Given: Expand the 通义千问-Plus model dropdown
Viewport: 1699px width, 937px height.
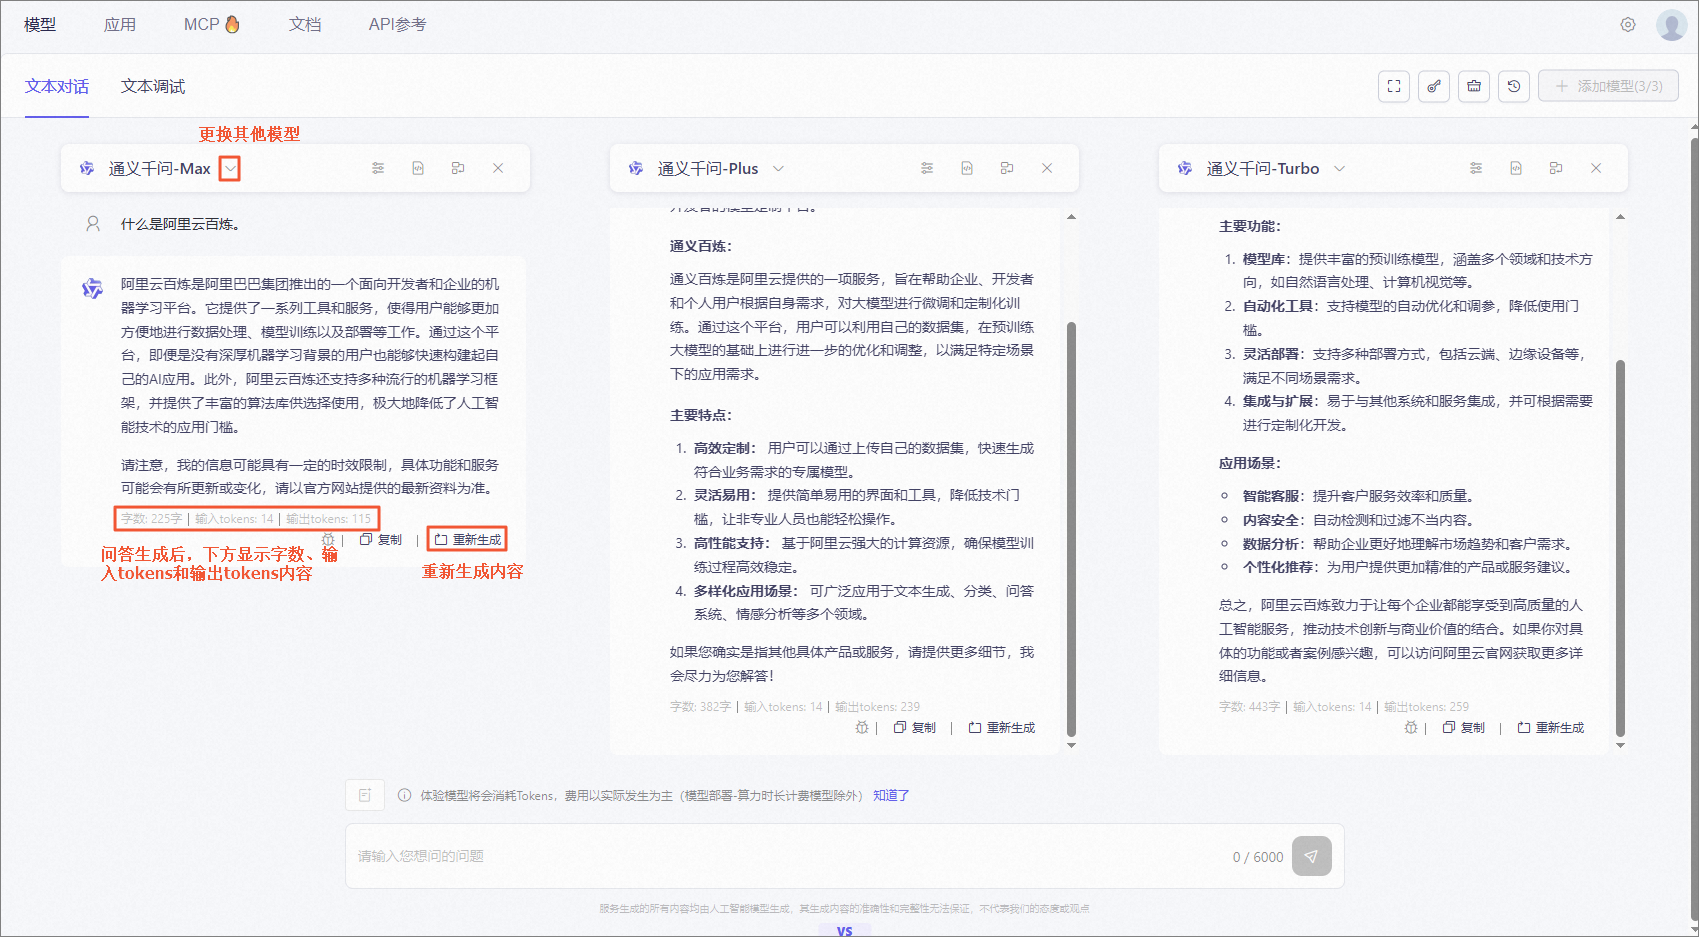Looking at the screenshot, I should coord(778,169).
